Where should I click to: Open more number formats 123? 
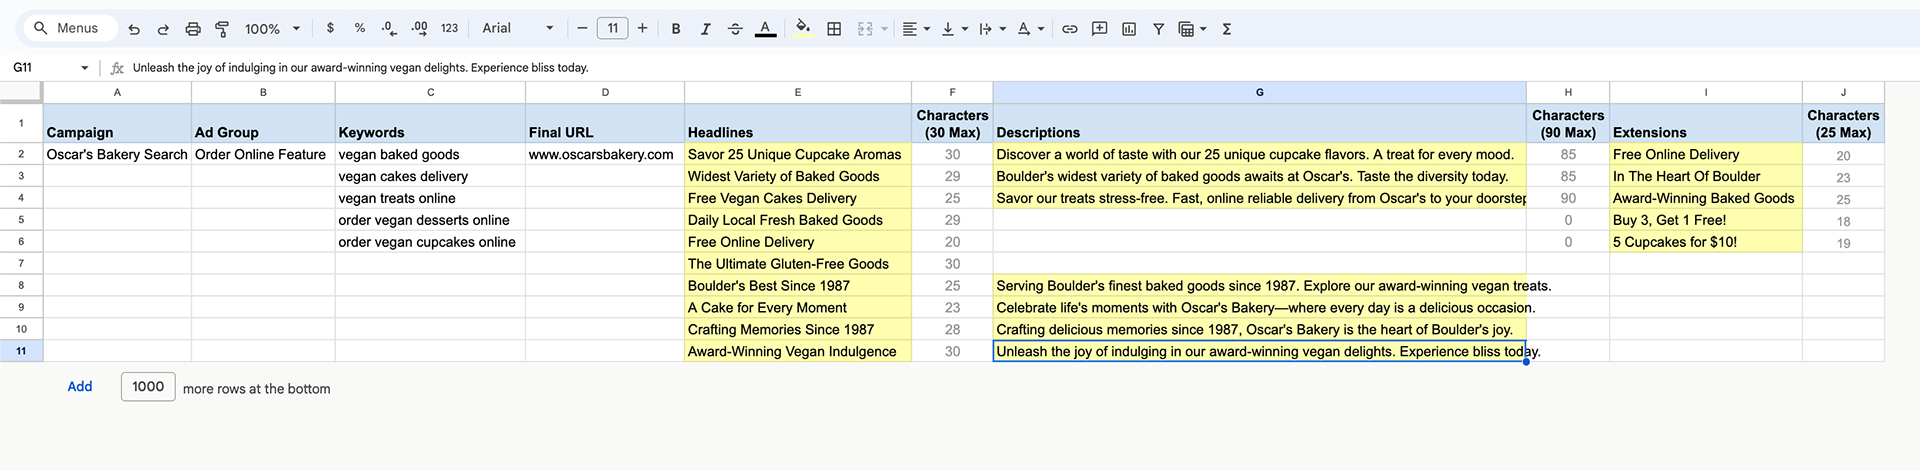click(450, 28)
